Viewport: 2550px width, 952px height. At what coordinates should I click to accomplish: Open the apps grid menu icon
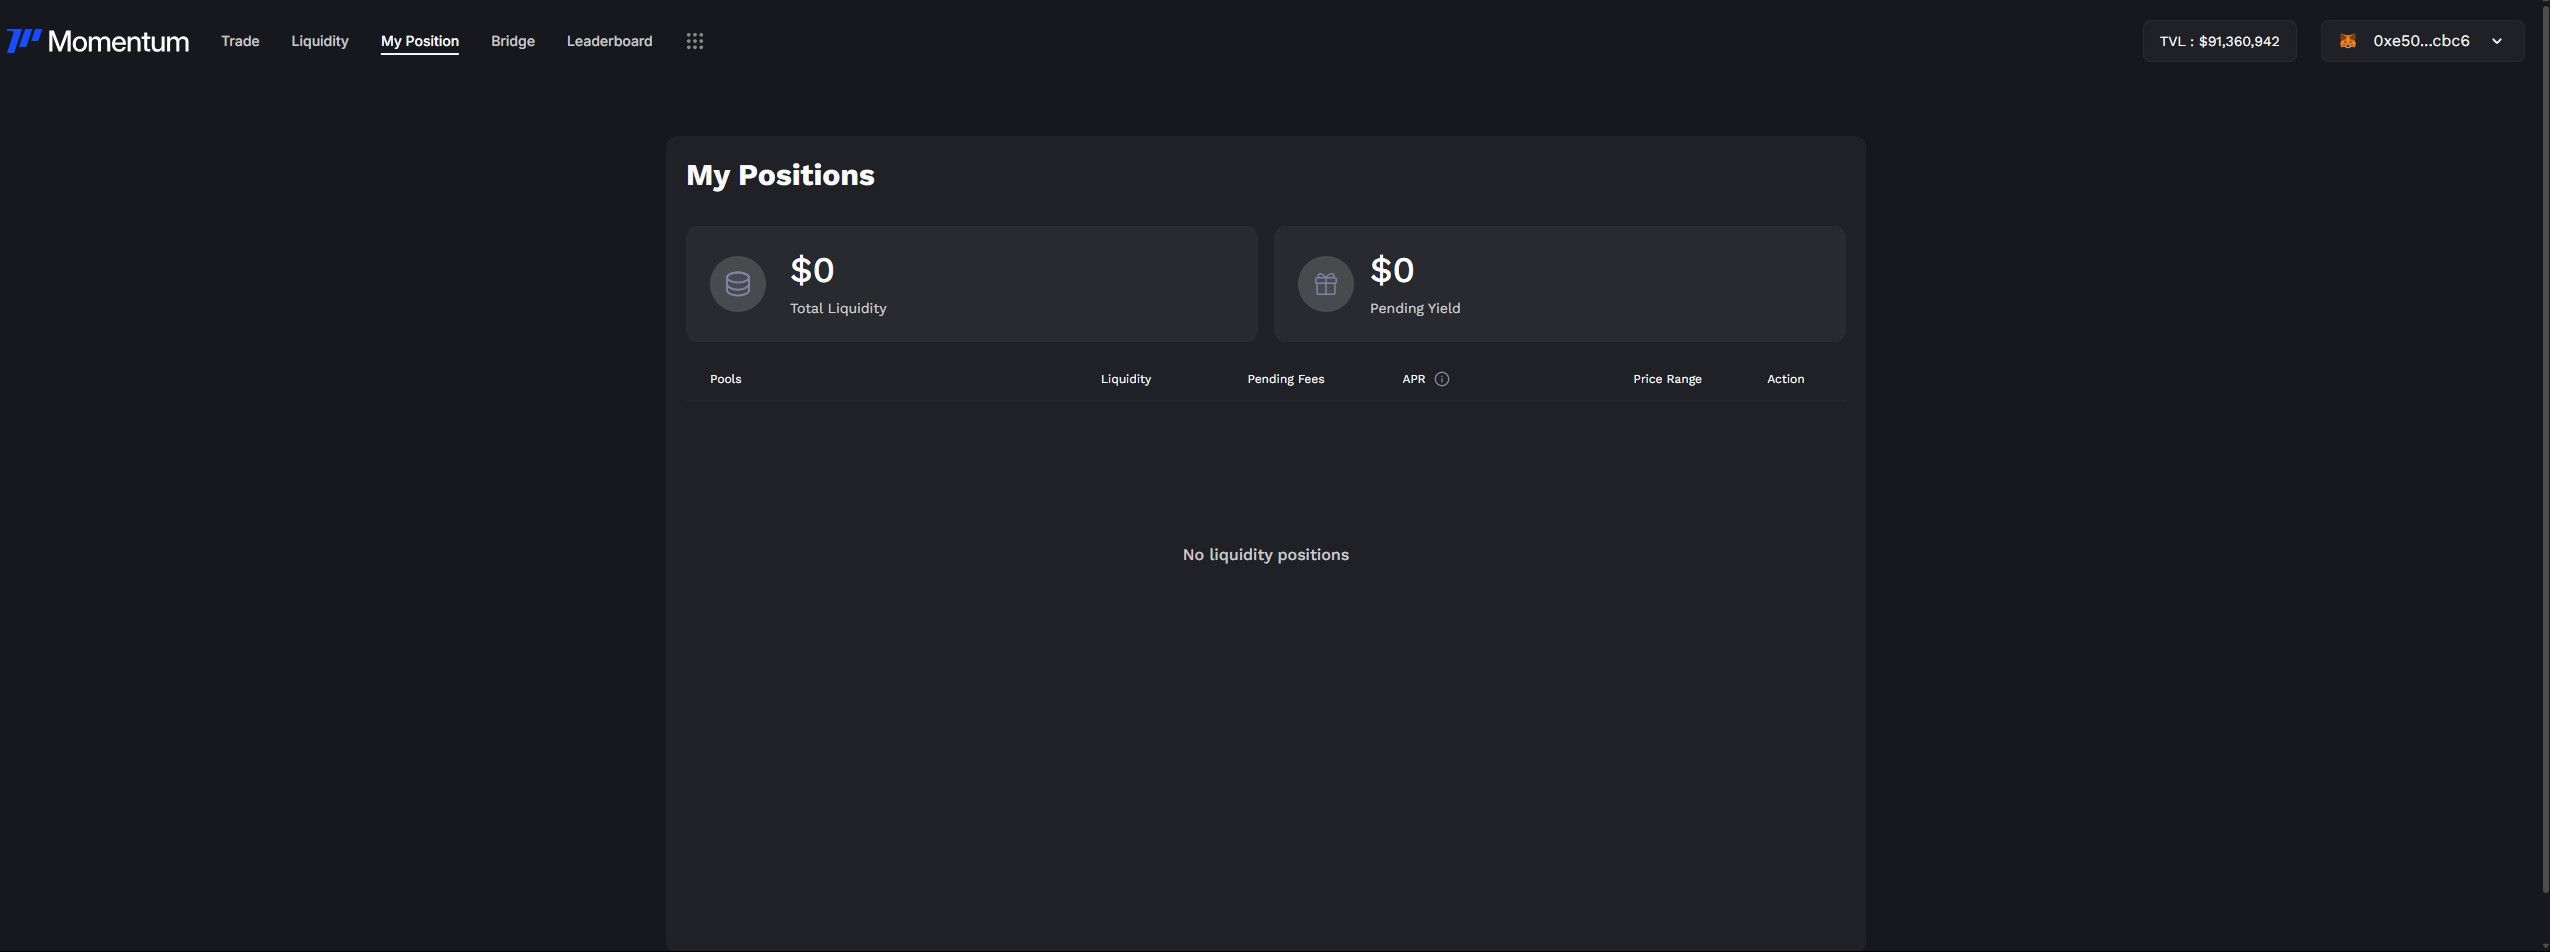(694, 41)
